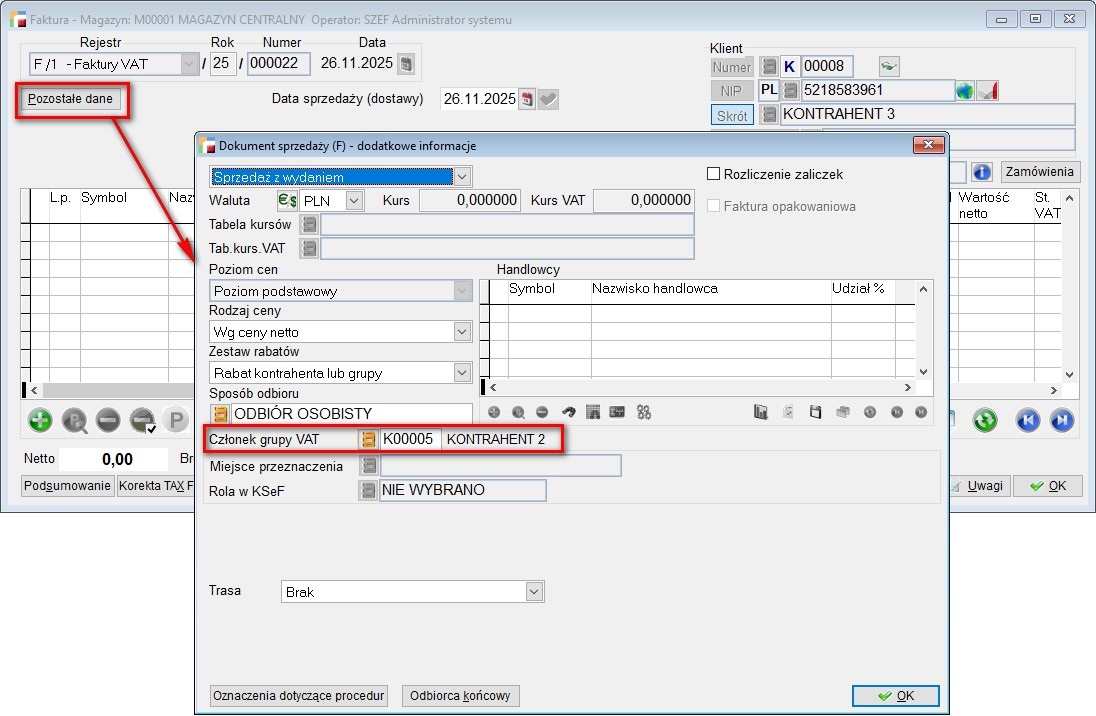The height and width of the screenshot is (716, 1096).
Task: Enable the Rozliczenie zaliczek checkbox
Action: 714,174
